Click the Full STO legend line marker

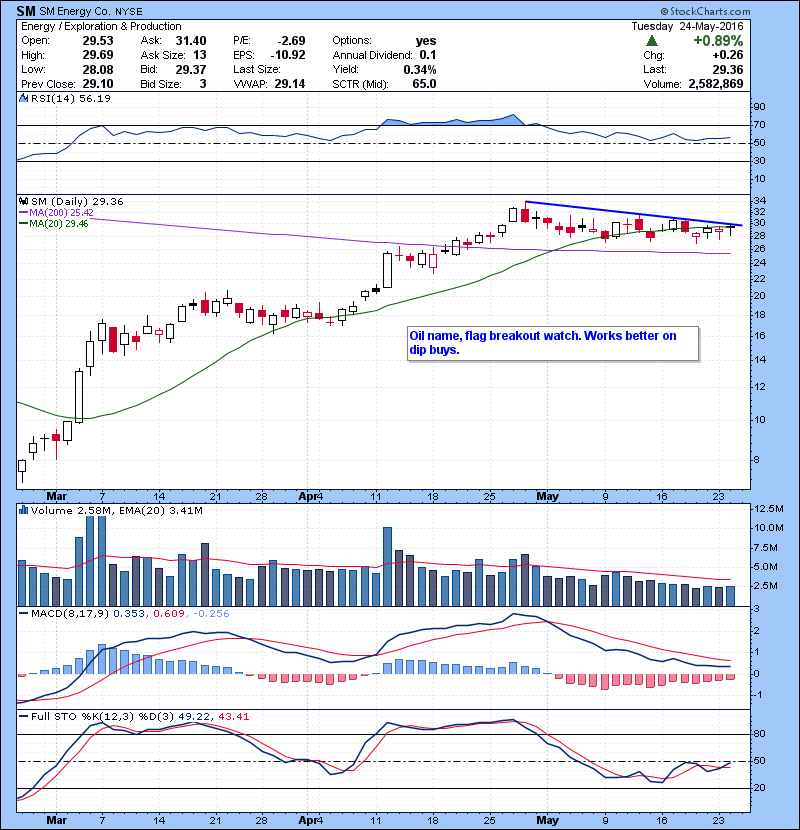[x=23, y=716]
